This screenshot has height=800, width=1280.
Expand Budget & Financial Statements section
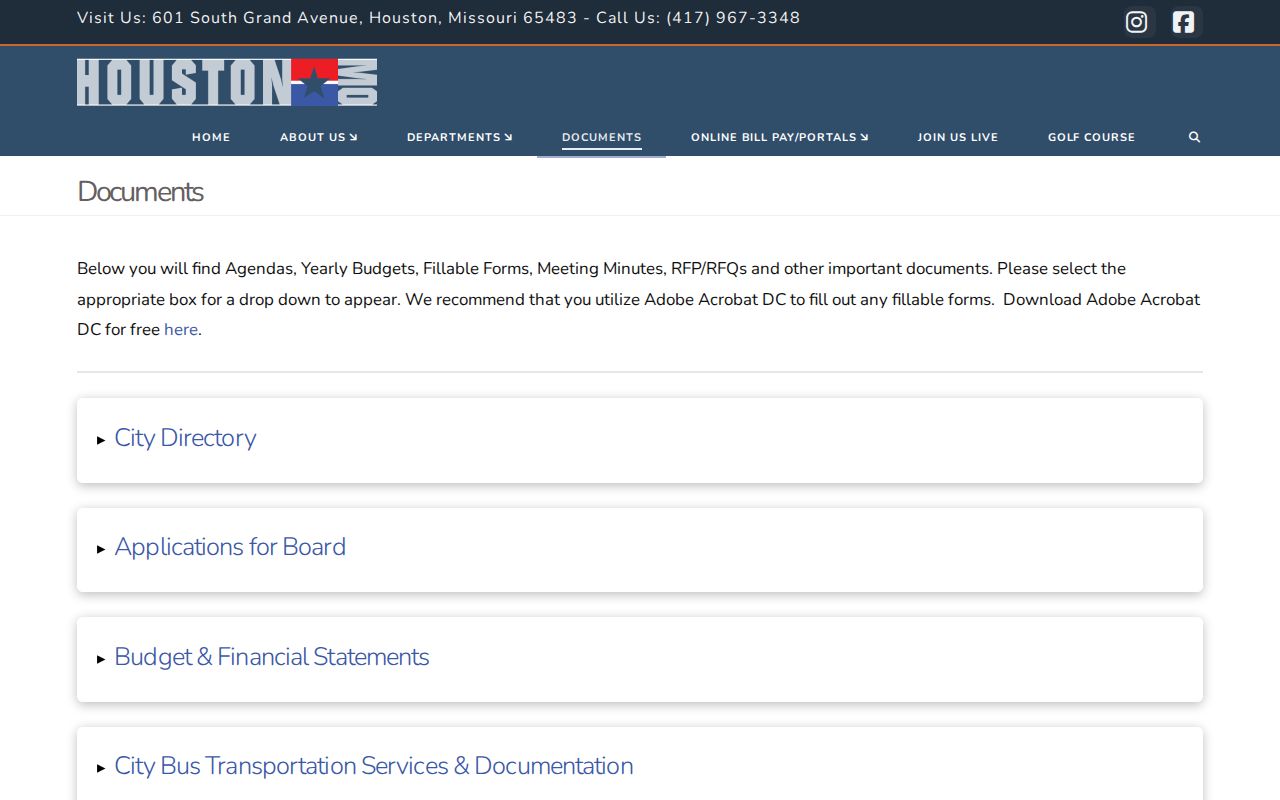pos(640,659)
